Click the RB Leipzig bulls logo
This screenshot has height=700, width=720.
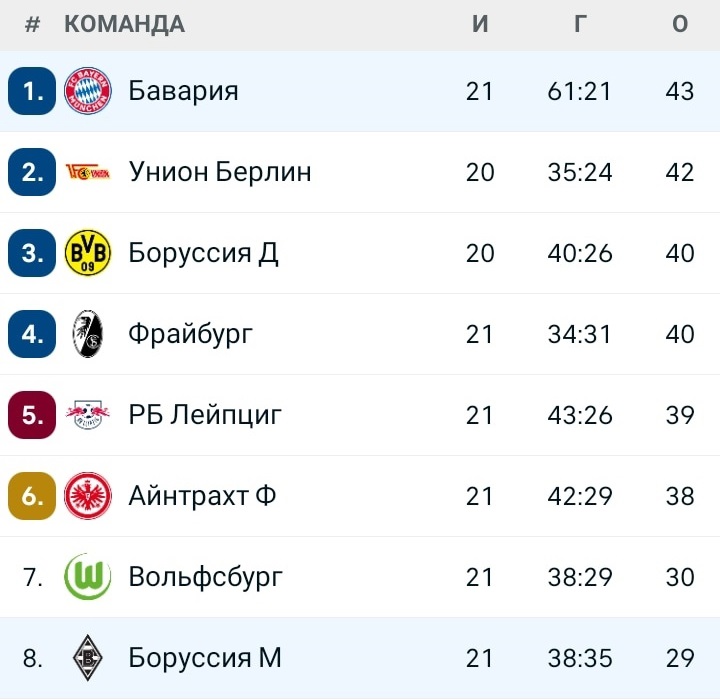88,415
